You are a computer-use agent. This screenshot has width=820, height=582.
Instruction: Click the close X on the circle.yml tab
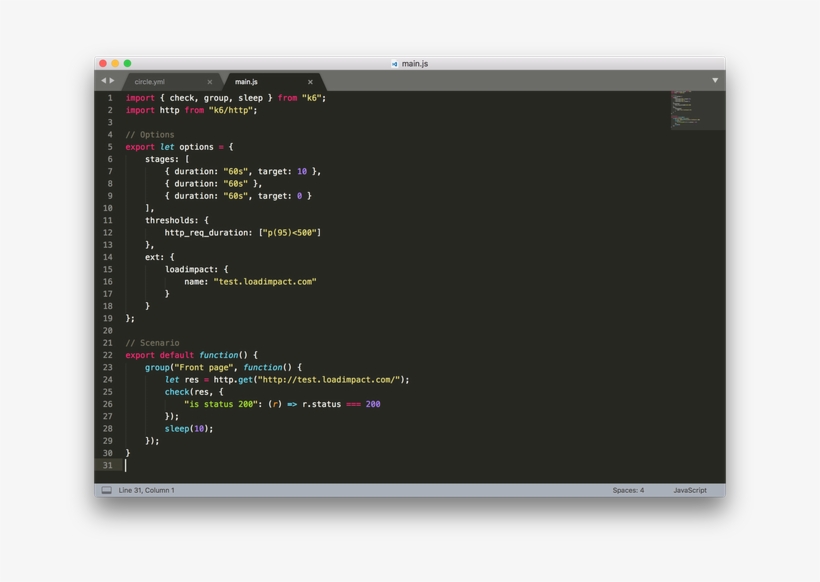pos(208,81)
